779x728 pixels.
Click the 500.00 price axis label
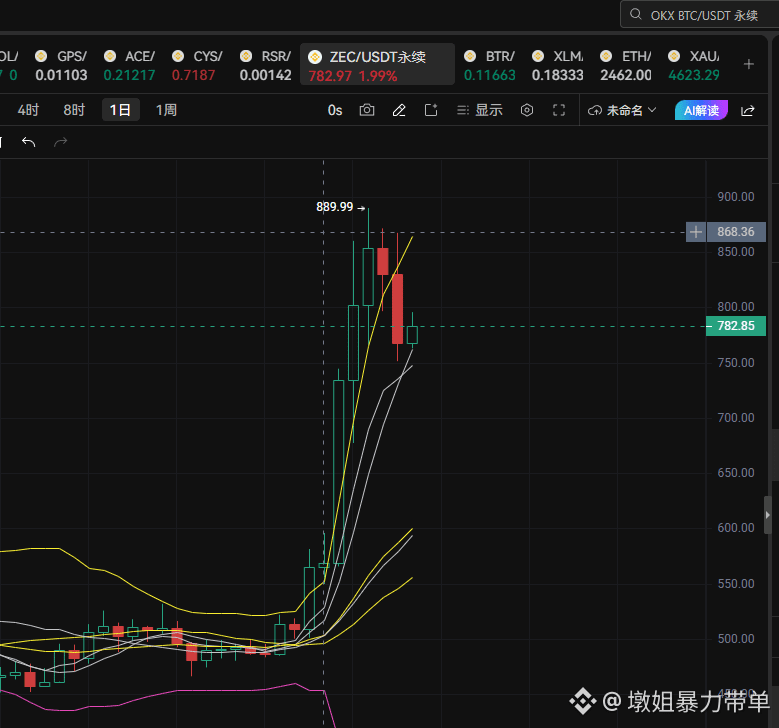click(736, 639)
